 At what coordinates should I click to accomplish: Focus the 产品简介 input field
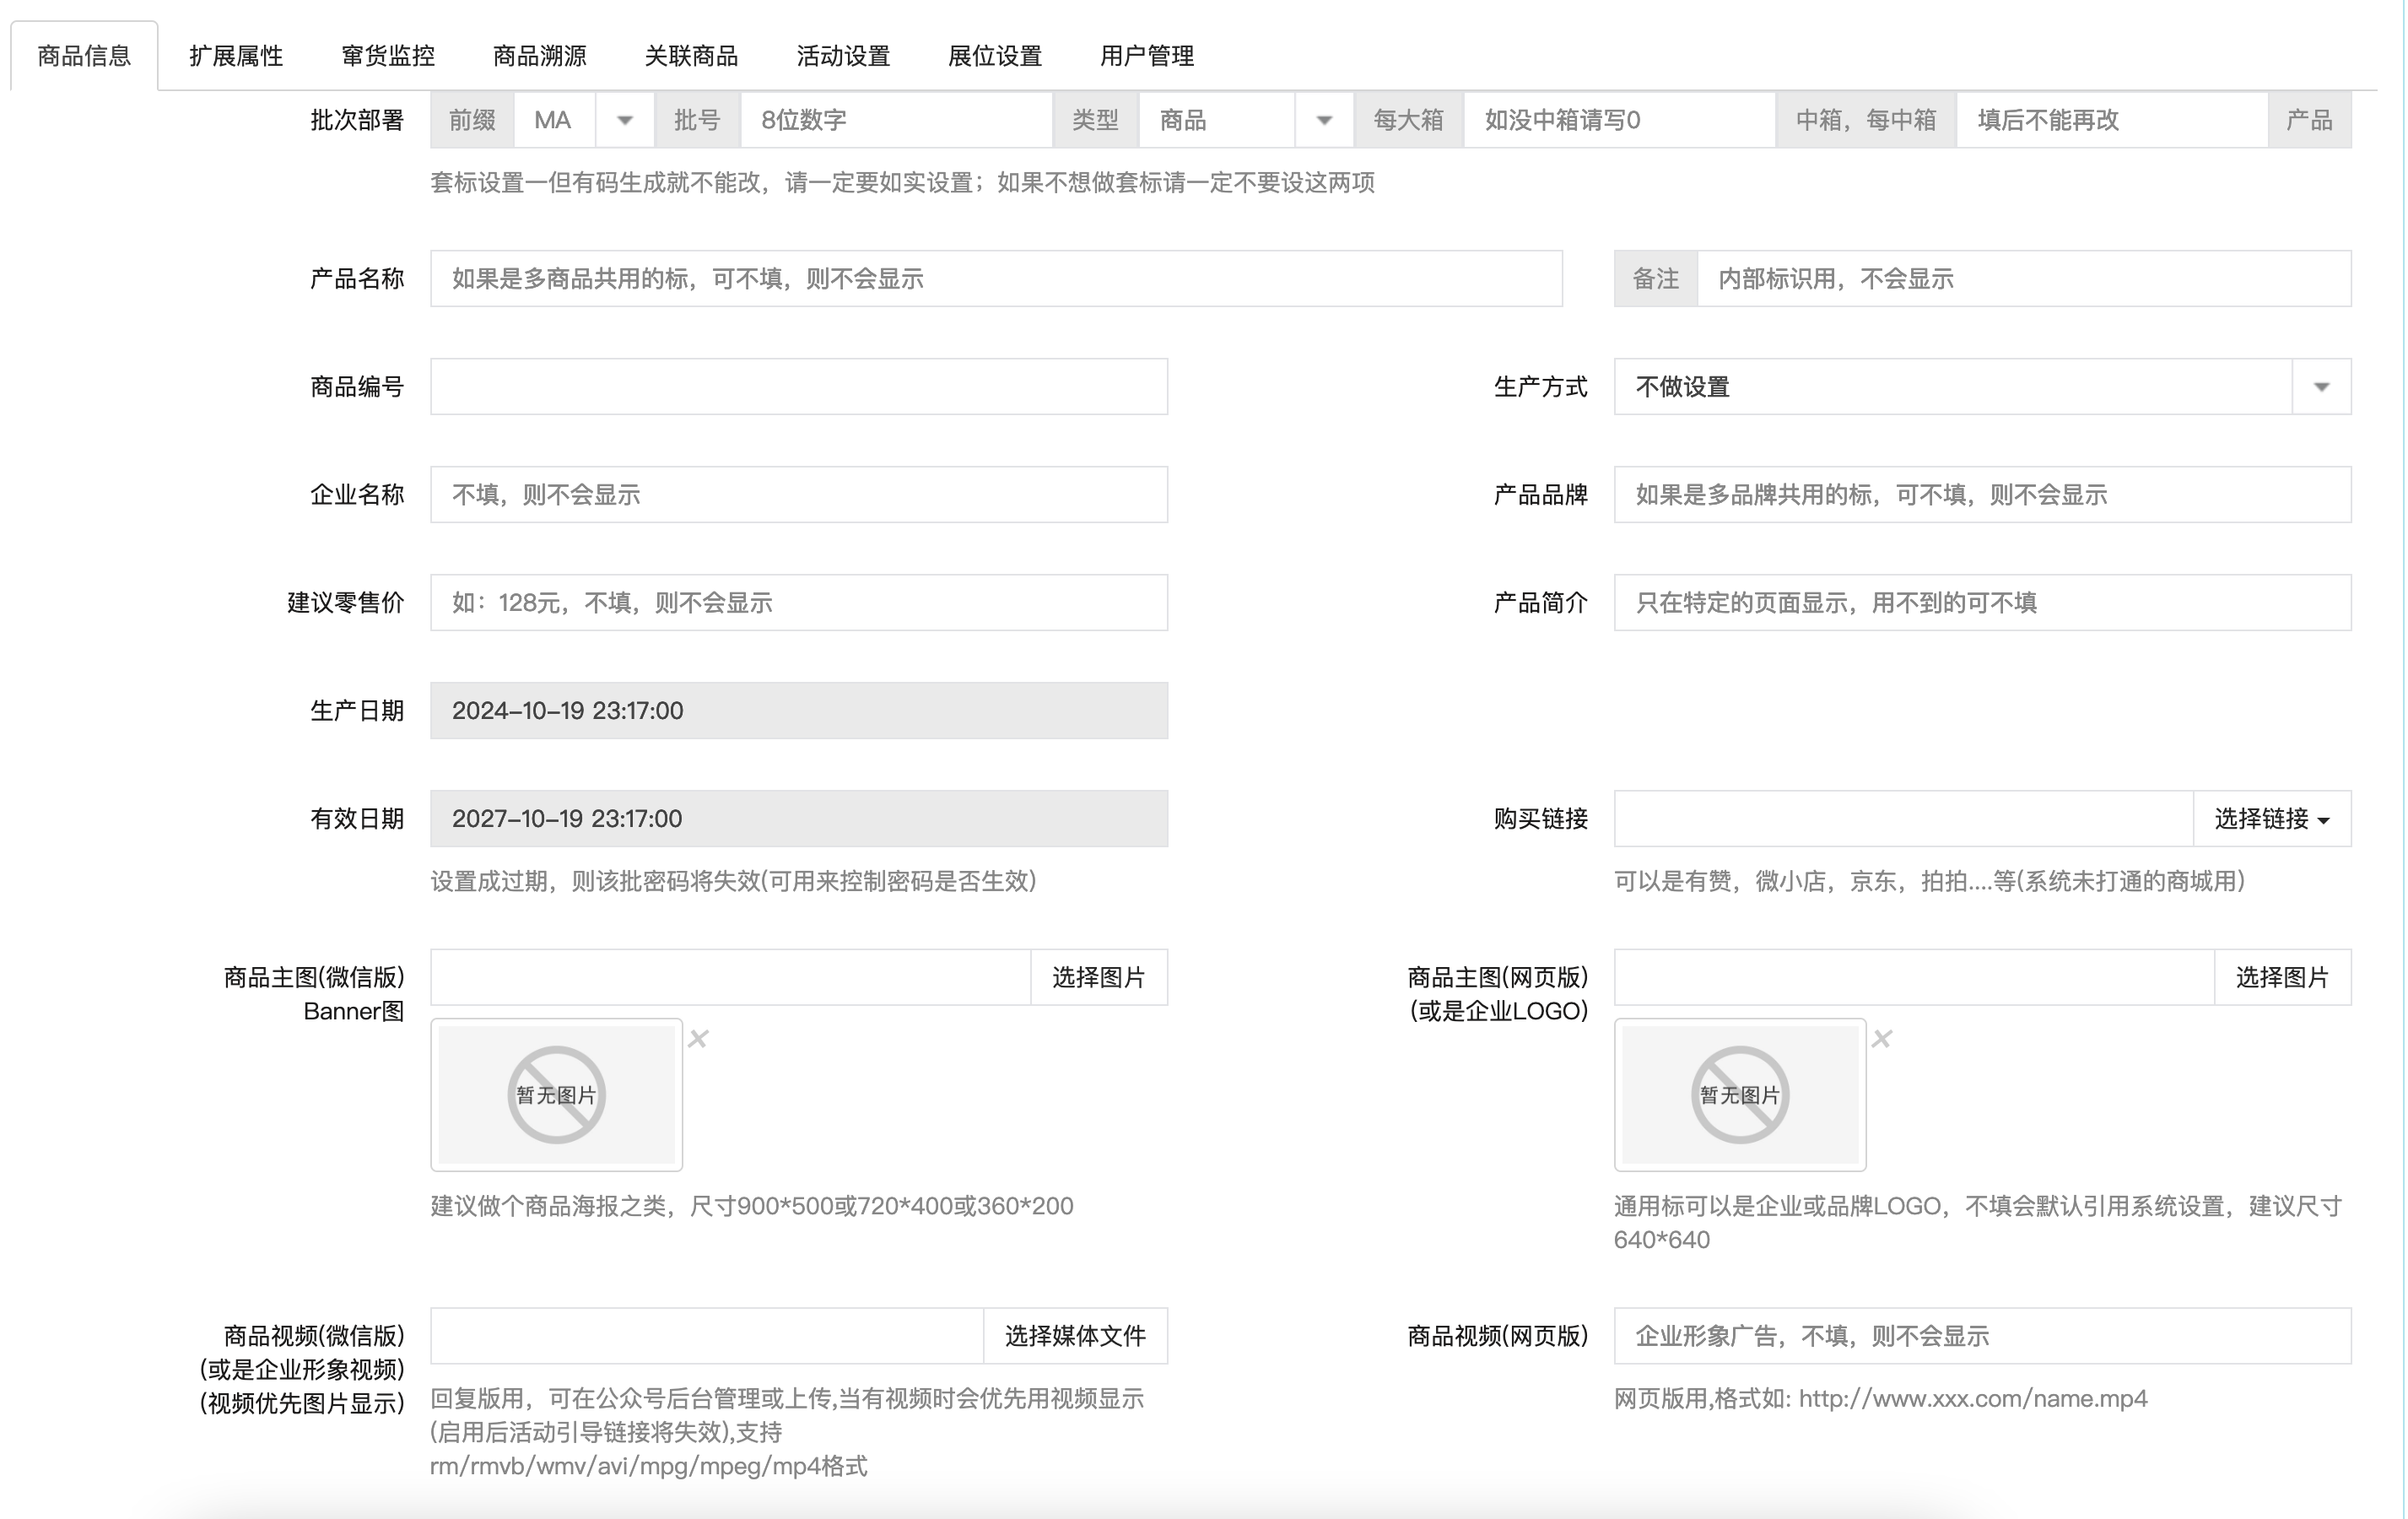coord(1982,603)
